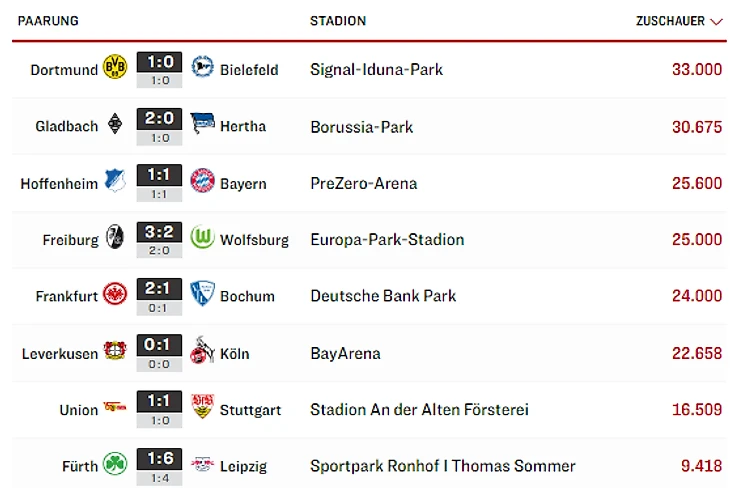This screenshot has height=488, width=730.
Task: Click the Bayern München club crest
Action: [203, 182]
